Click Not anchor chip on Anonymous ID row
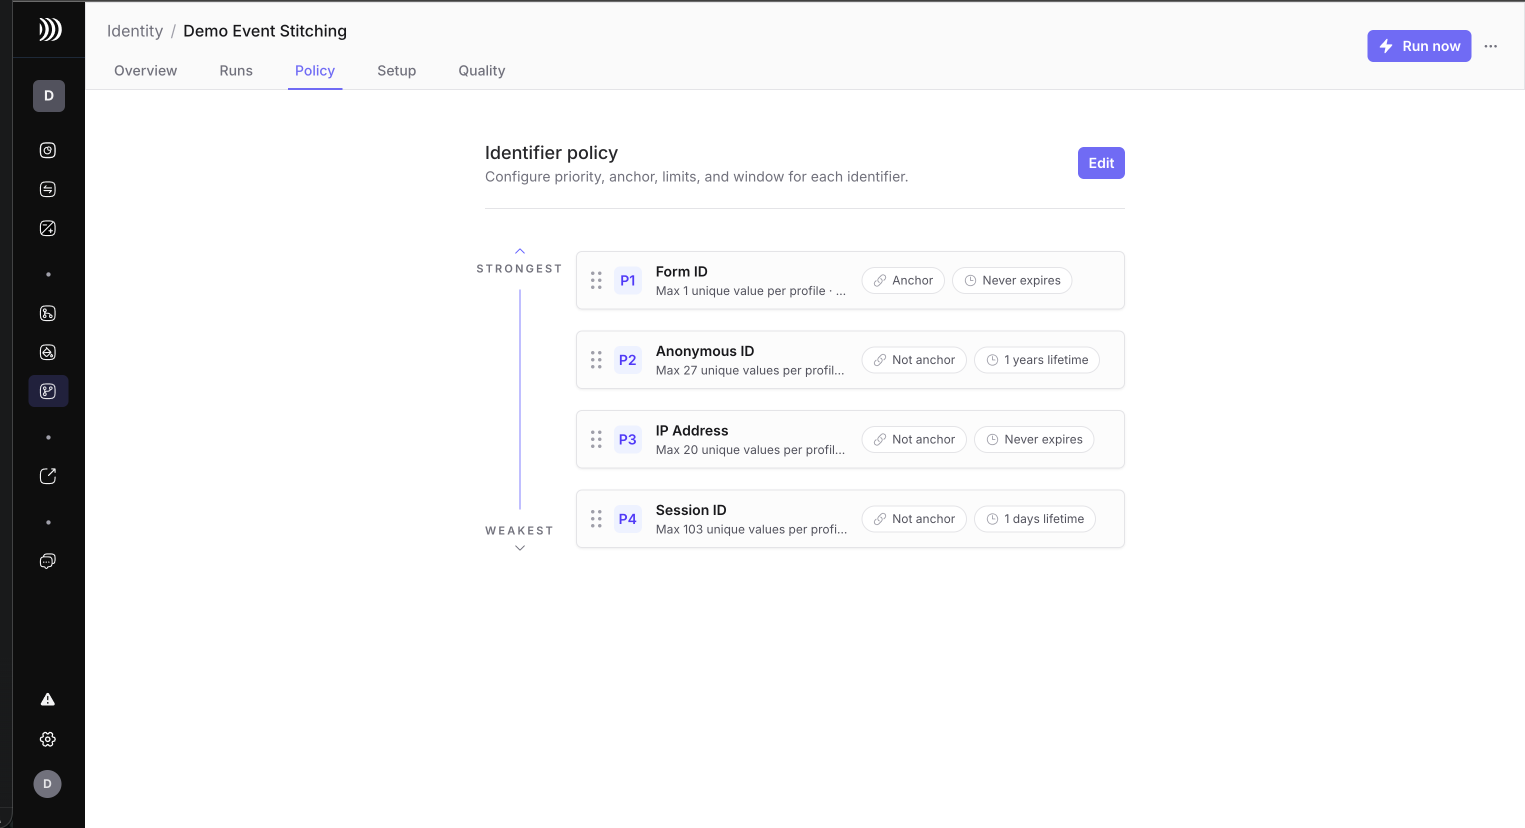 point(914,360)
